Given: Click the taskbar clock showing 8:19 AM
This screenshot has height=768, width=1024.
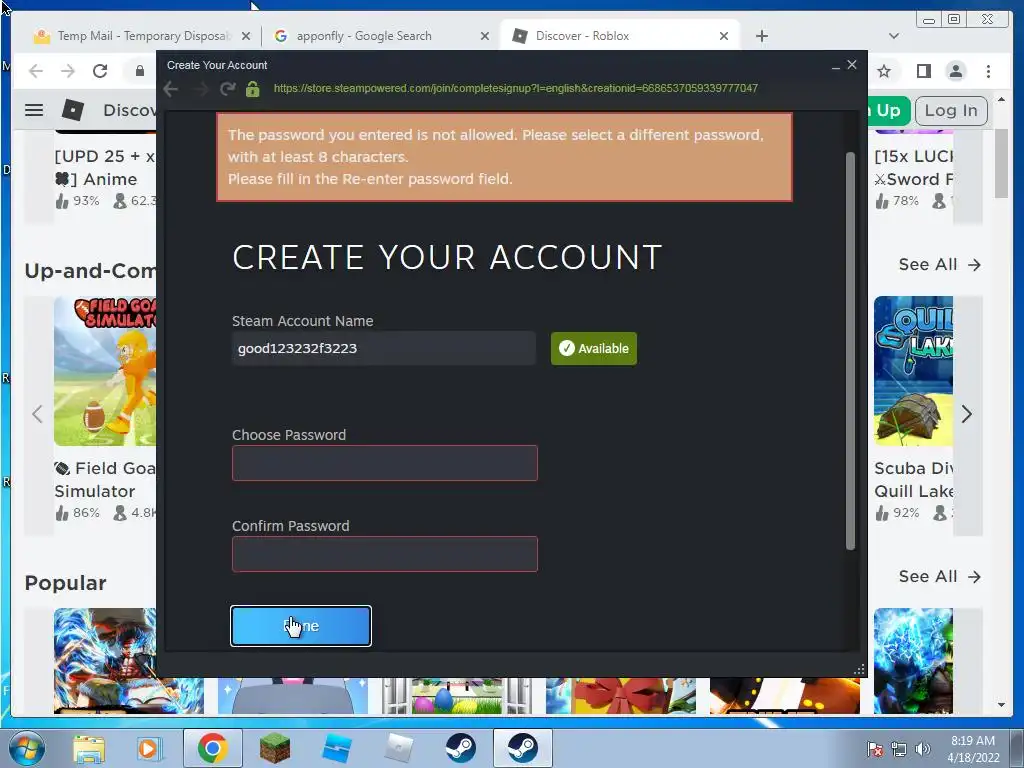Looking at the screenshot, I should (x=973, y=749).
